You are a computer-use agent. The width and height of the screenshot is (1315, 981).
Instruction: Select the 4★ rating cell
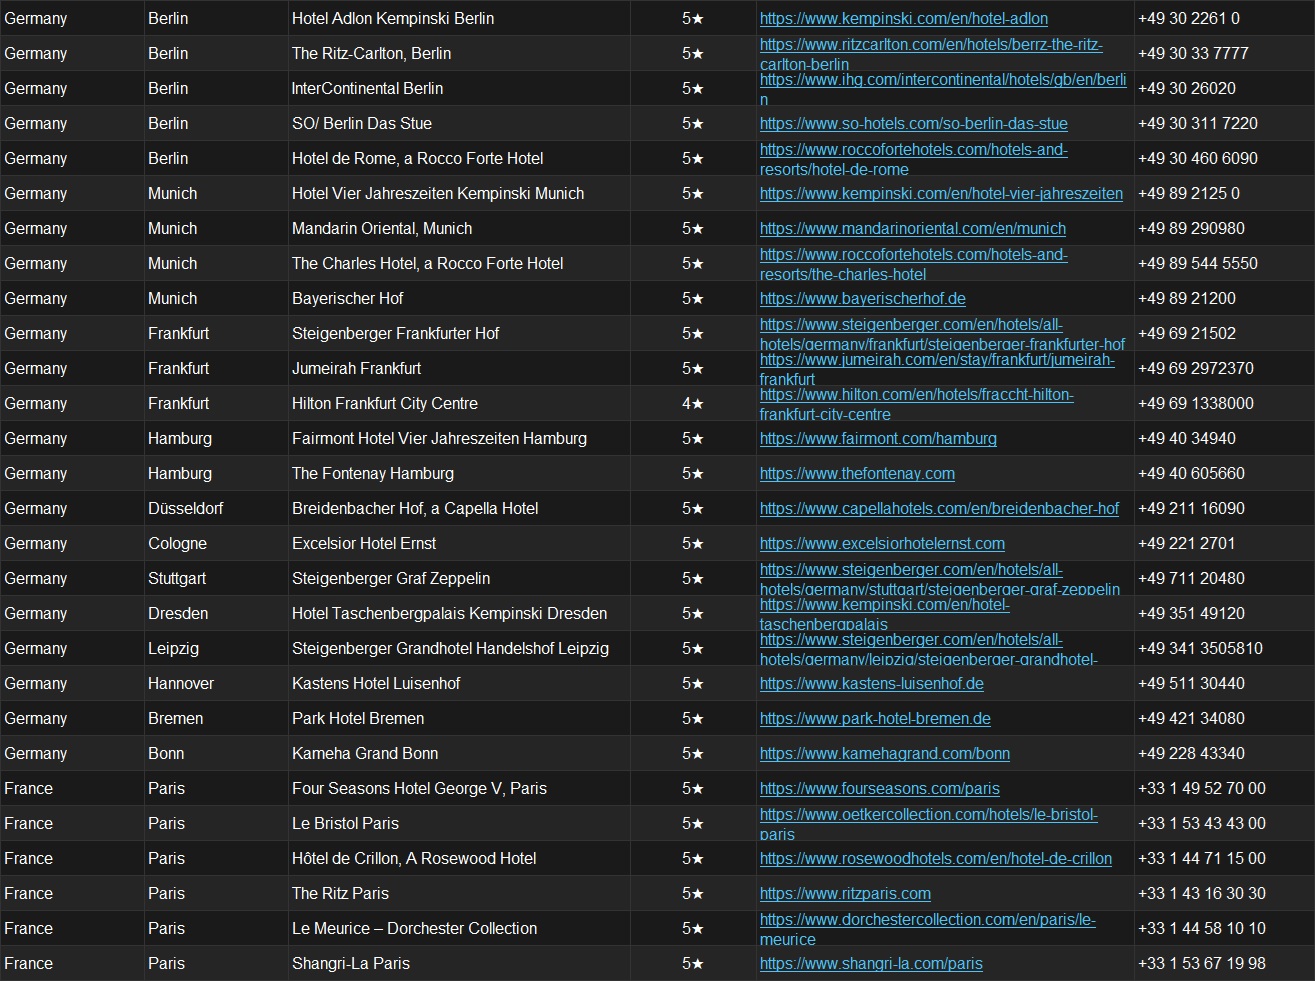693,403
